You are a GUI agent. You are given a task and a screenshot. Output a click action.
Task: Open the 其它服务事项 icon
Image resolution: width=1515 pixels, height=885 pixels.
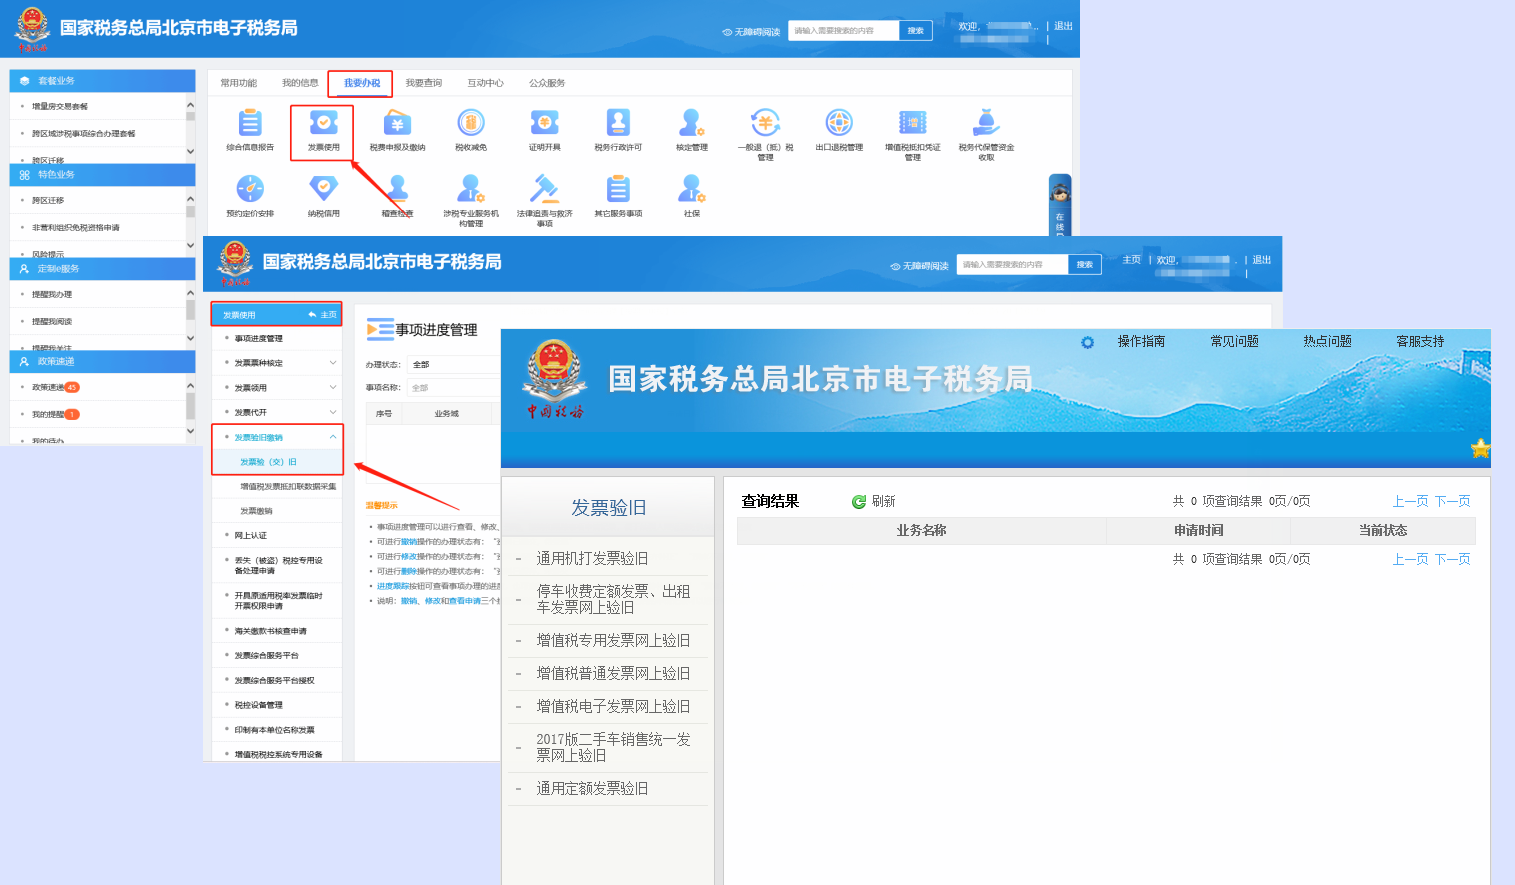618,188
